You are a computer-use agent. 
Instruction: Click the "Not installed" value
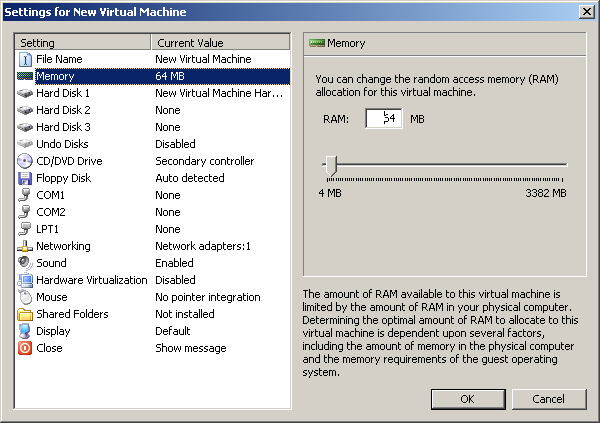click(x=185, y=314)
